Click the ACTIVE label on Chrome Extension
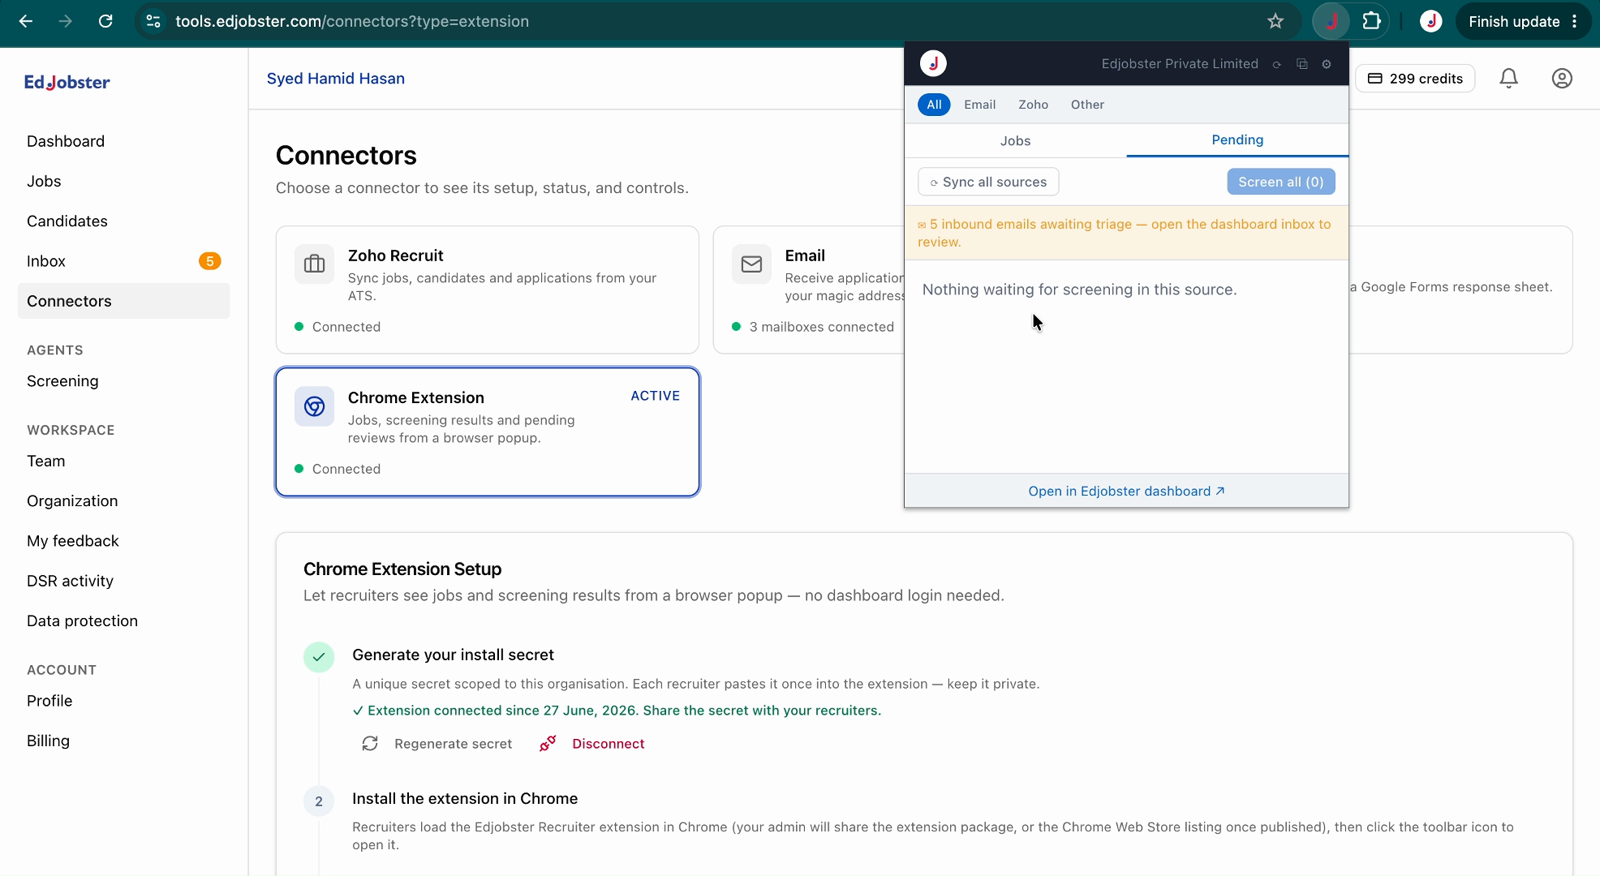Image resolution: width=1600 pixels, height=876 pixels. tap(655, 396)
